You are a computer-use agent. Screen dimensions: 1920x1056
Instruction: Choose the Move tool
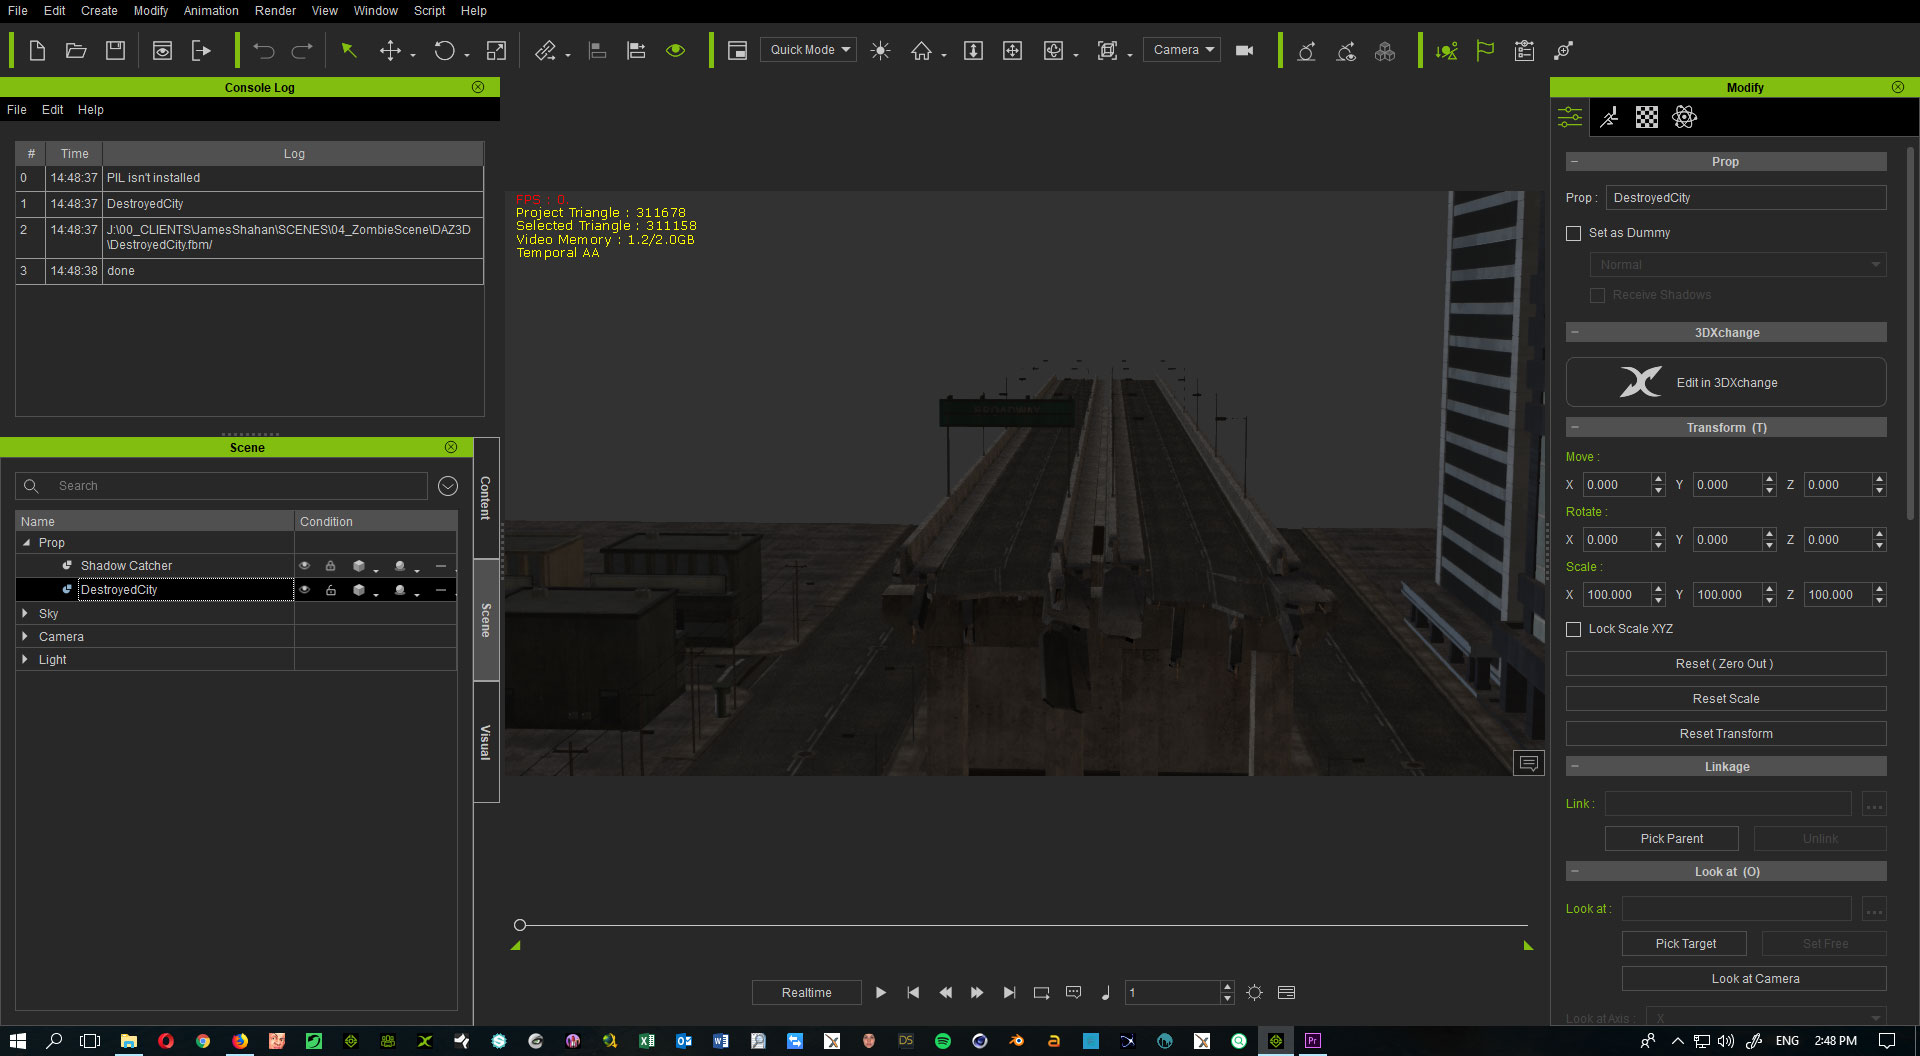pyautogui.click(x=390, y=50)
